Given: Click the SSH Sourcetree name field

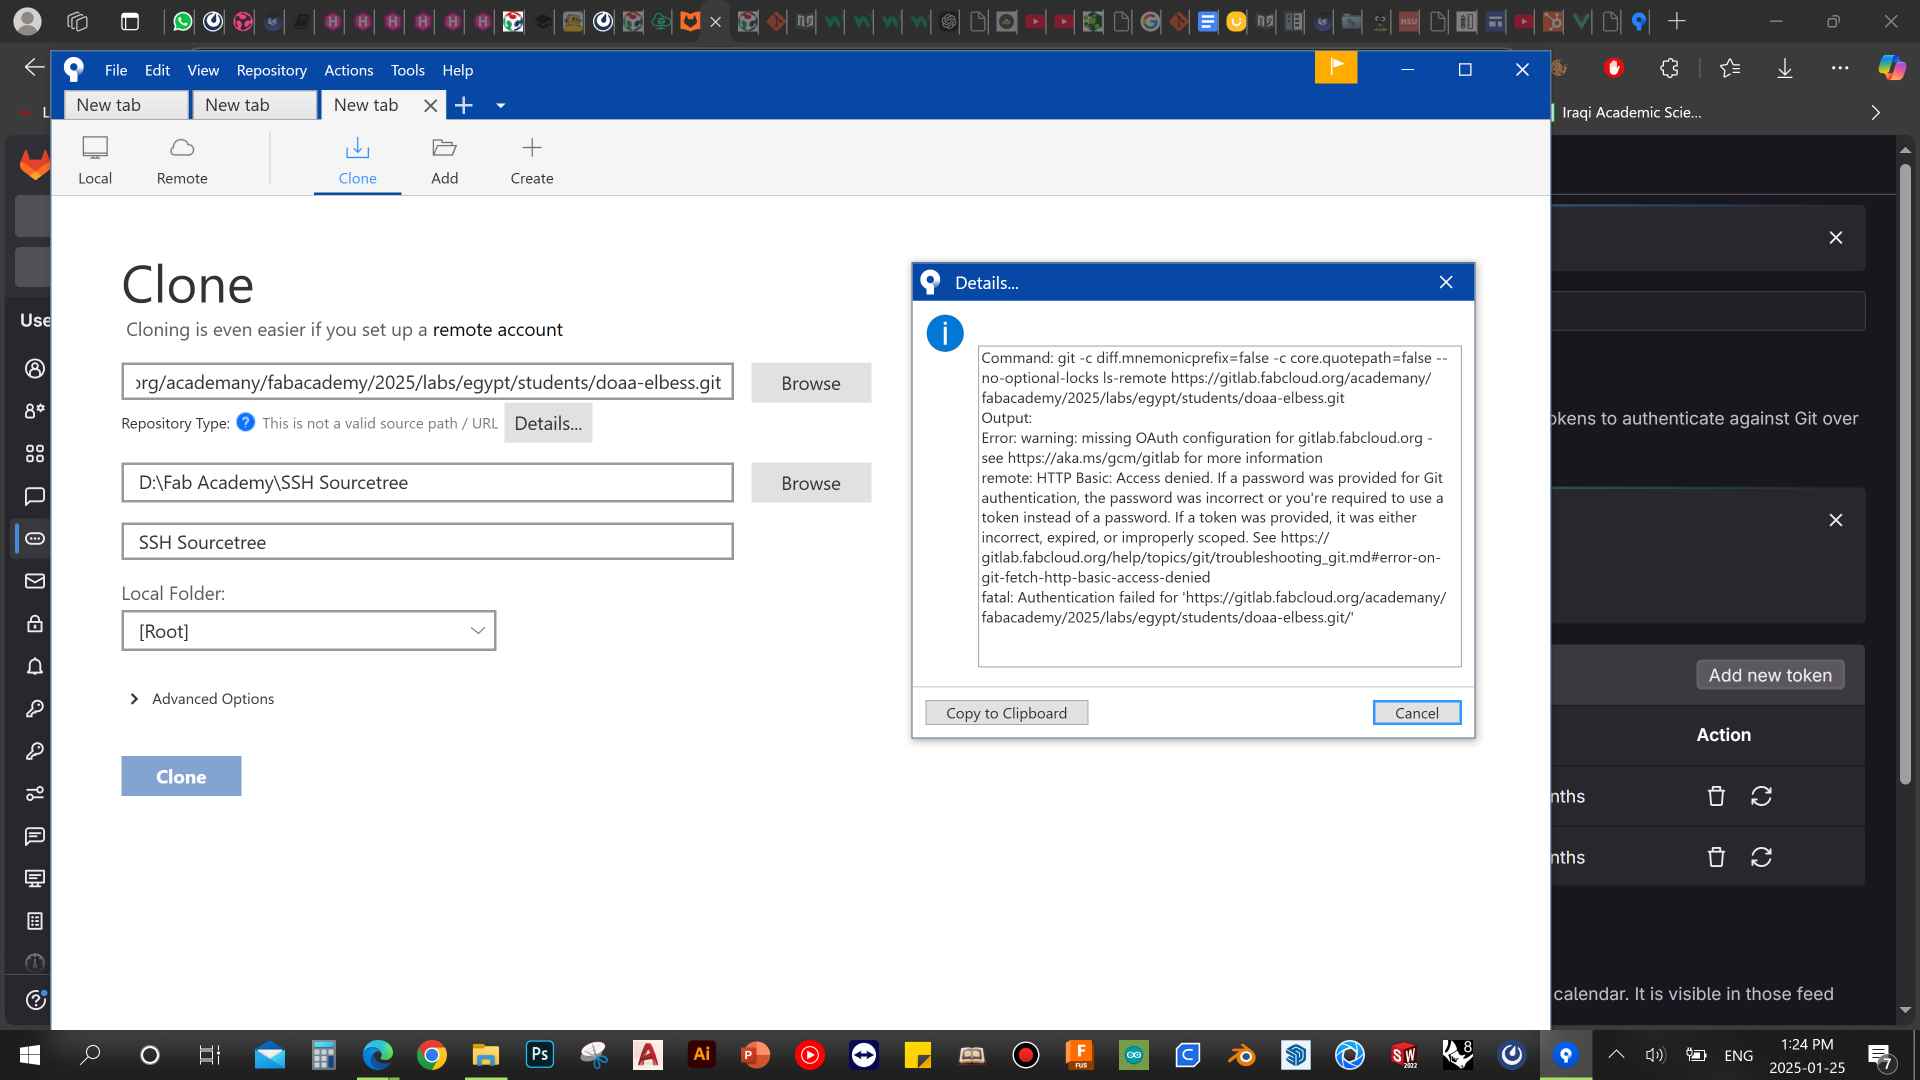Looking at the screenshot, I should coord(428,542).
